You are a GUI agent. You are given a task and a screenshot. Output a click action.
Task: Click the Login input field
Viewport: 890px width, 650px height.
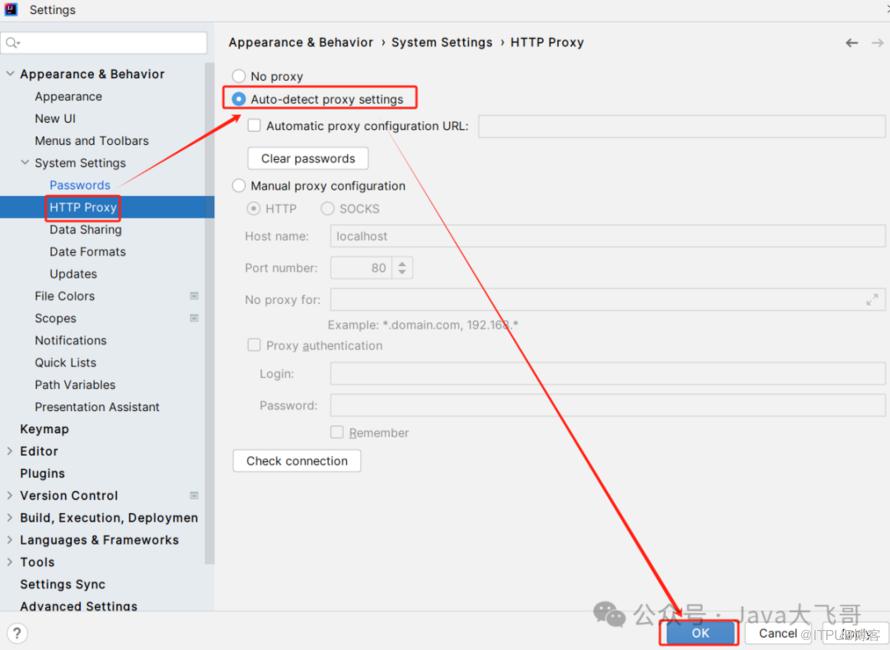(x=607, y=374)
